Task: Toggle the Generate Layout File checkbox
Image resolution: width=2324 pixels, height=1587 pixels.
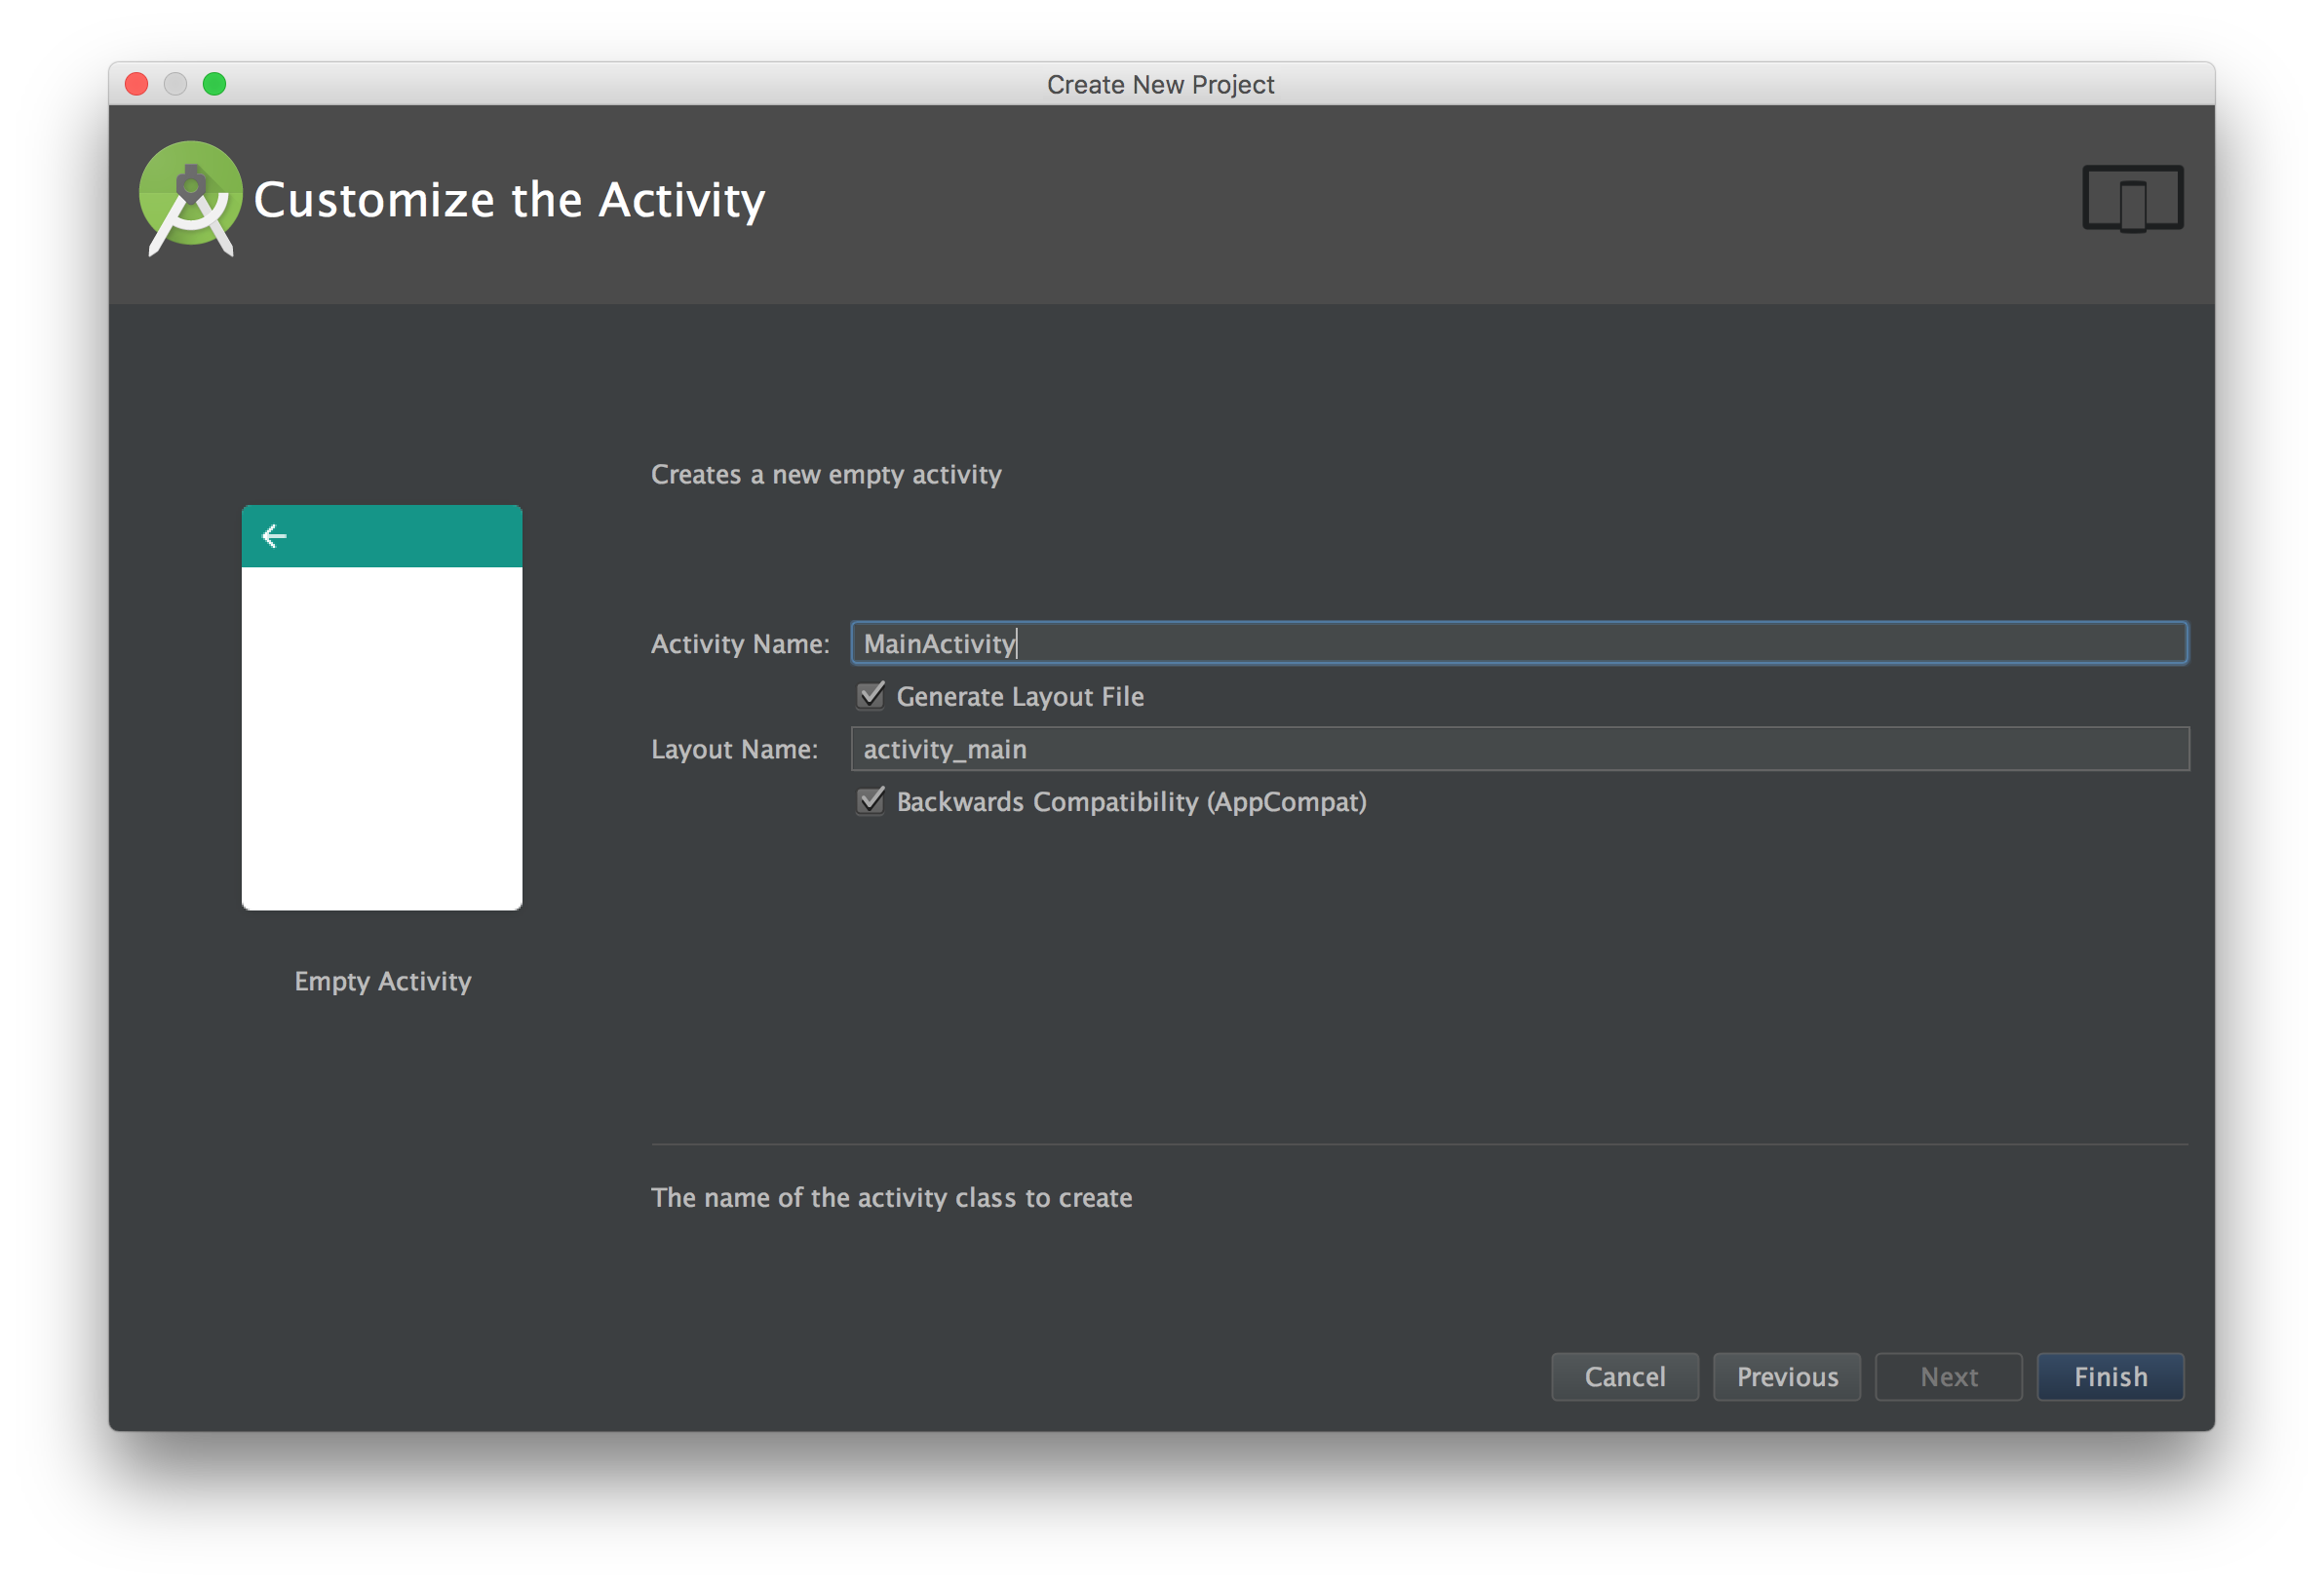Action: [872, 695]
